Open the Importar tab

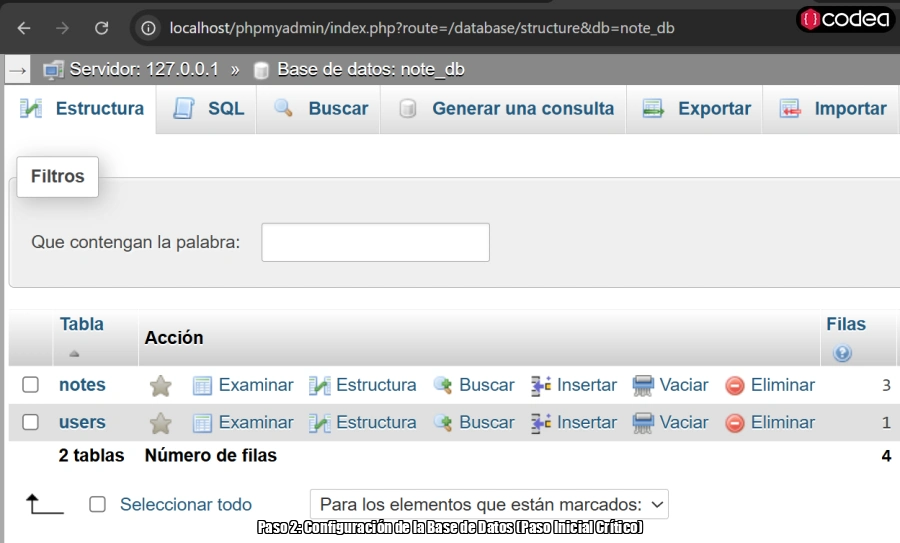832,108
